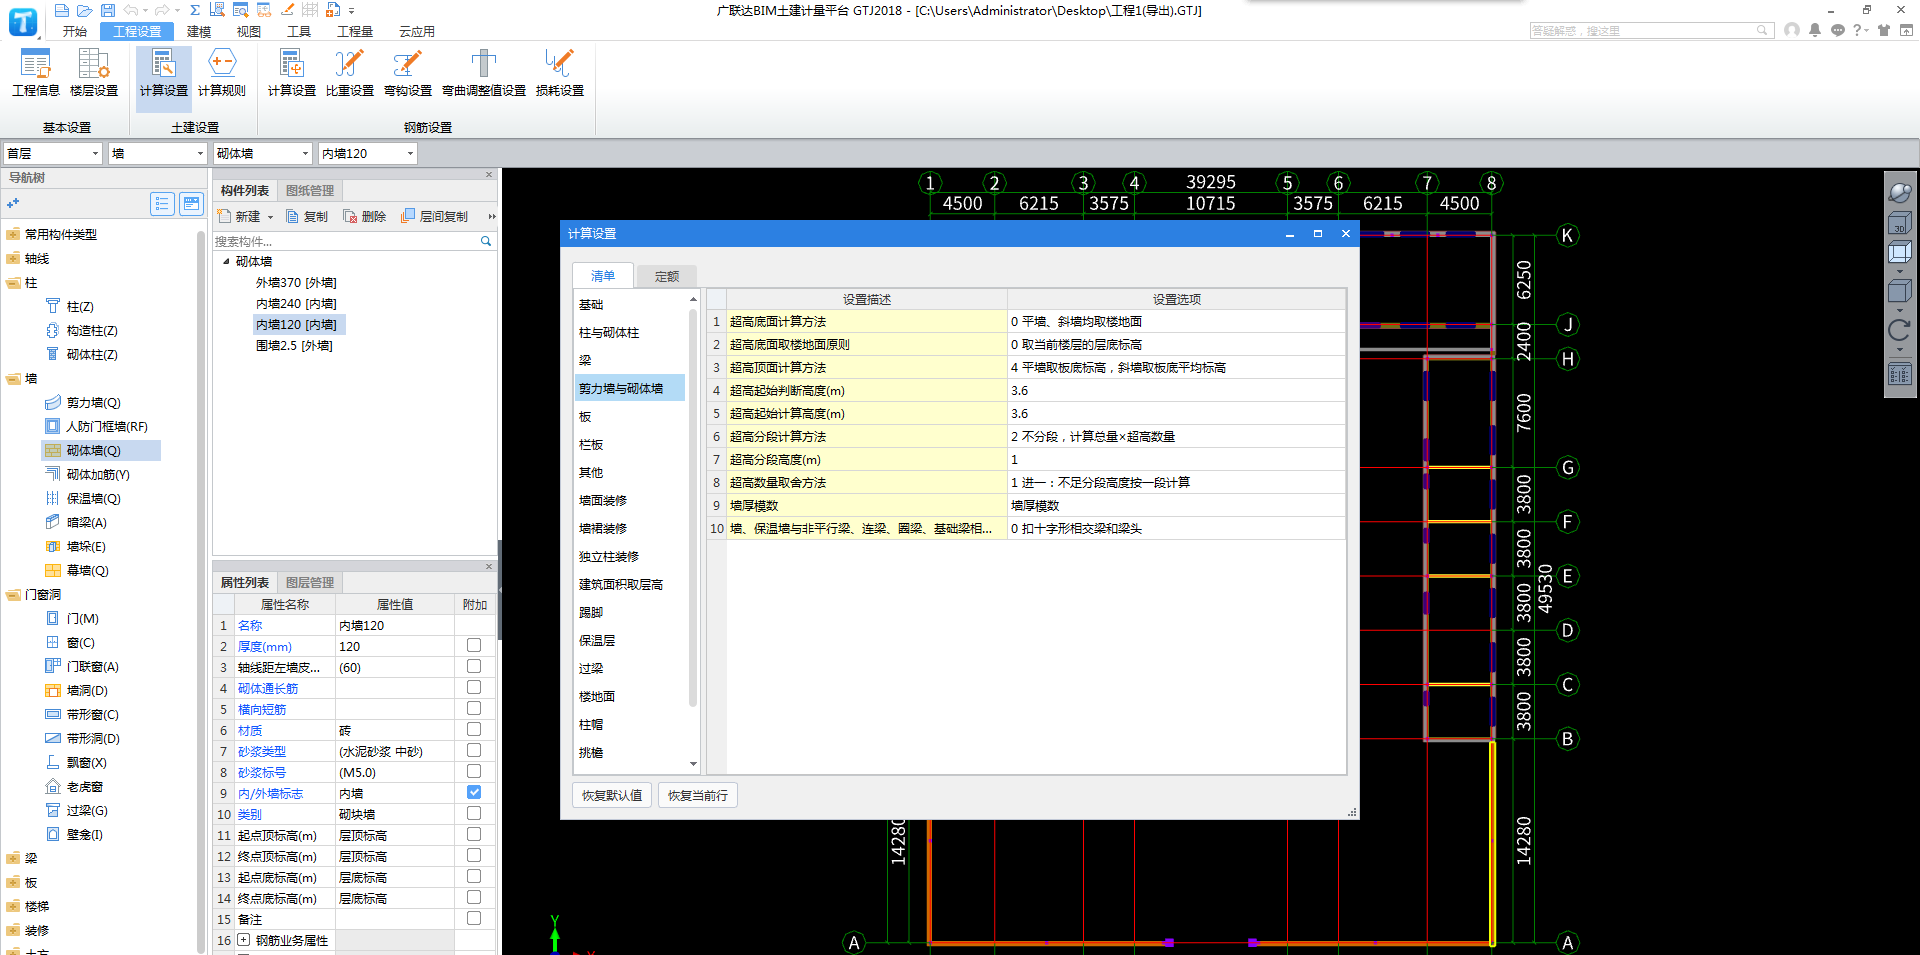Switch to 图纸管理 tab

310,190
